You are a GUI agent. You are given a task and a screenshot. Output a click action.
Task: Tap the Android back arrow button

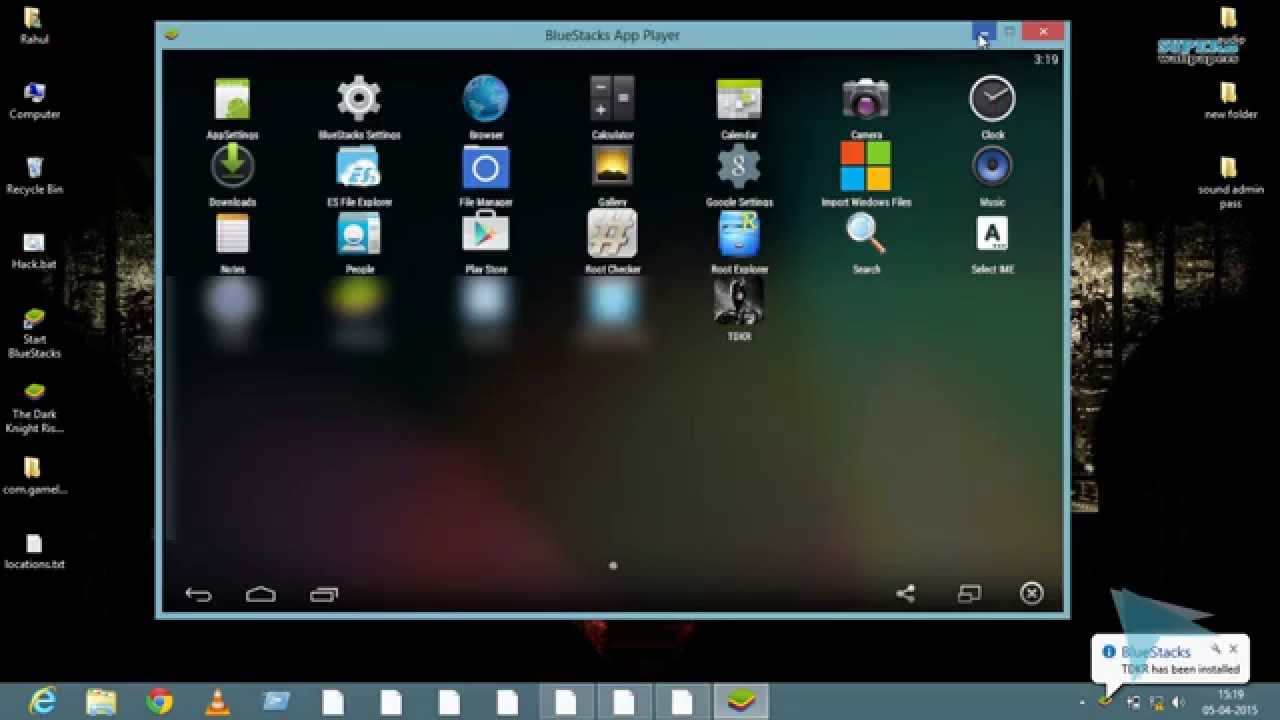click(198, 594)
